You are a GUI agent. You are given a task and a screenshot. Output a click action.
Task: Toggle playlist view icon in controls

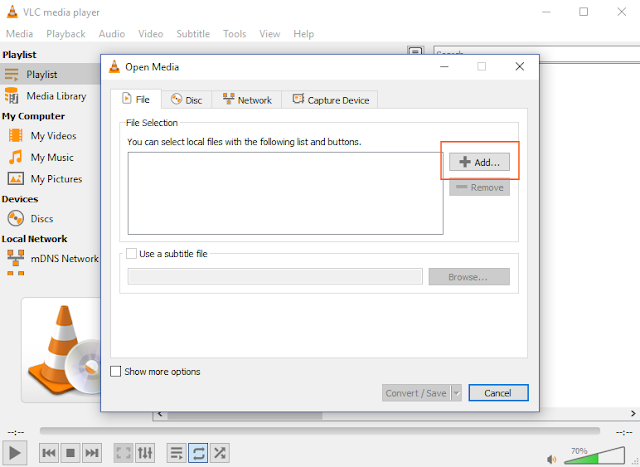177,453
